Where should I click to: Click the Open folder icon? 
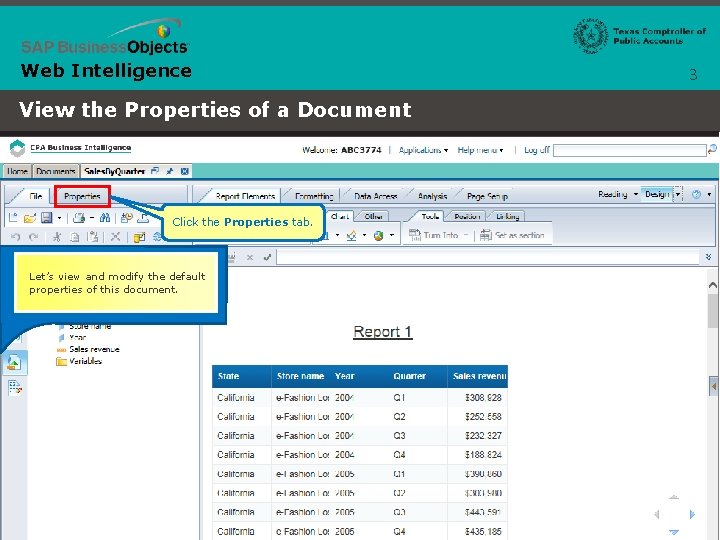point(29,218)
